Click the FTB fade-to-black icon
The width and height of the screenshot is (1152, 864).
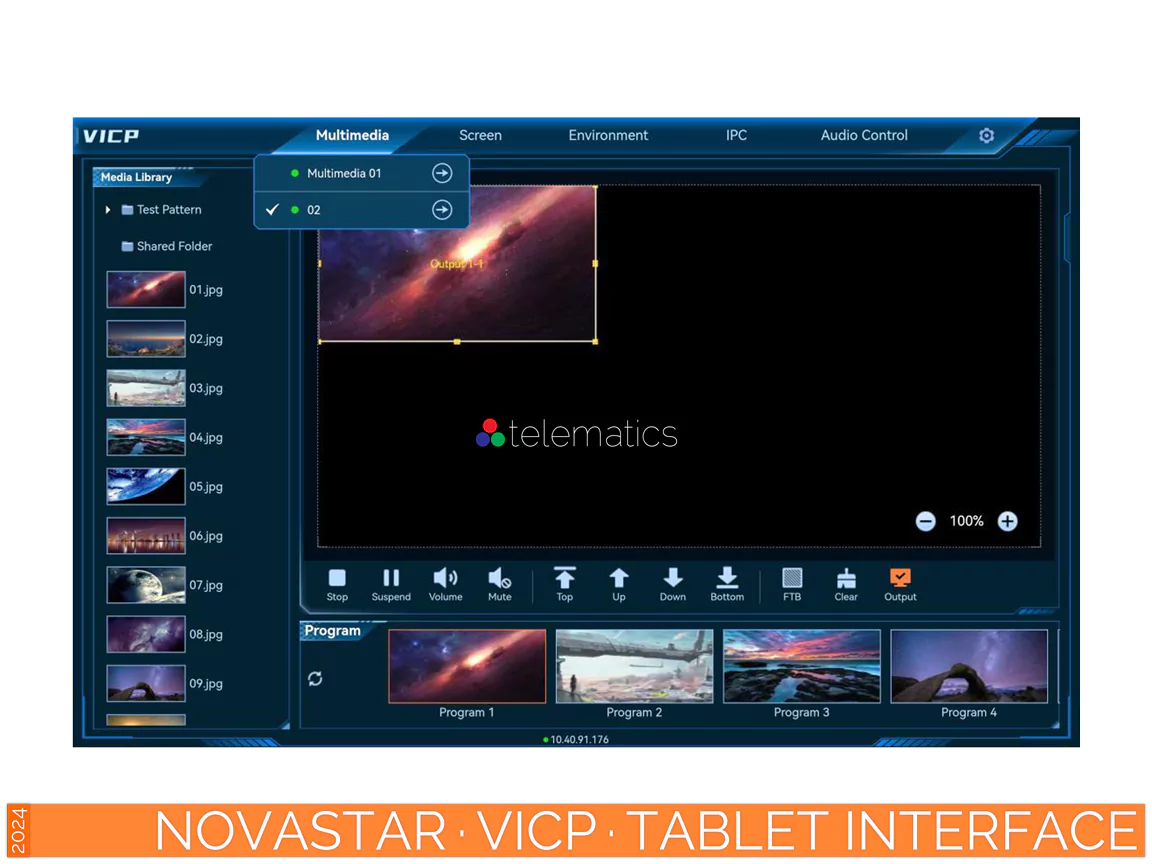792,579
